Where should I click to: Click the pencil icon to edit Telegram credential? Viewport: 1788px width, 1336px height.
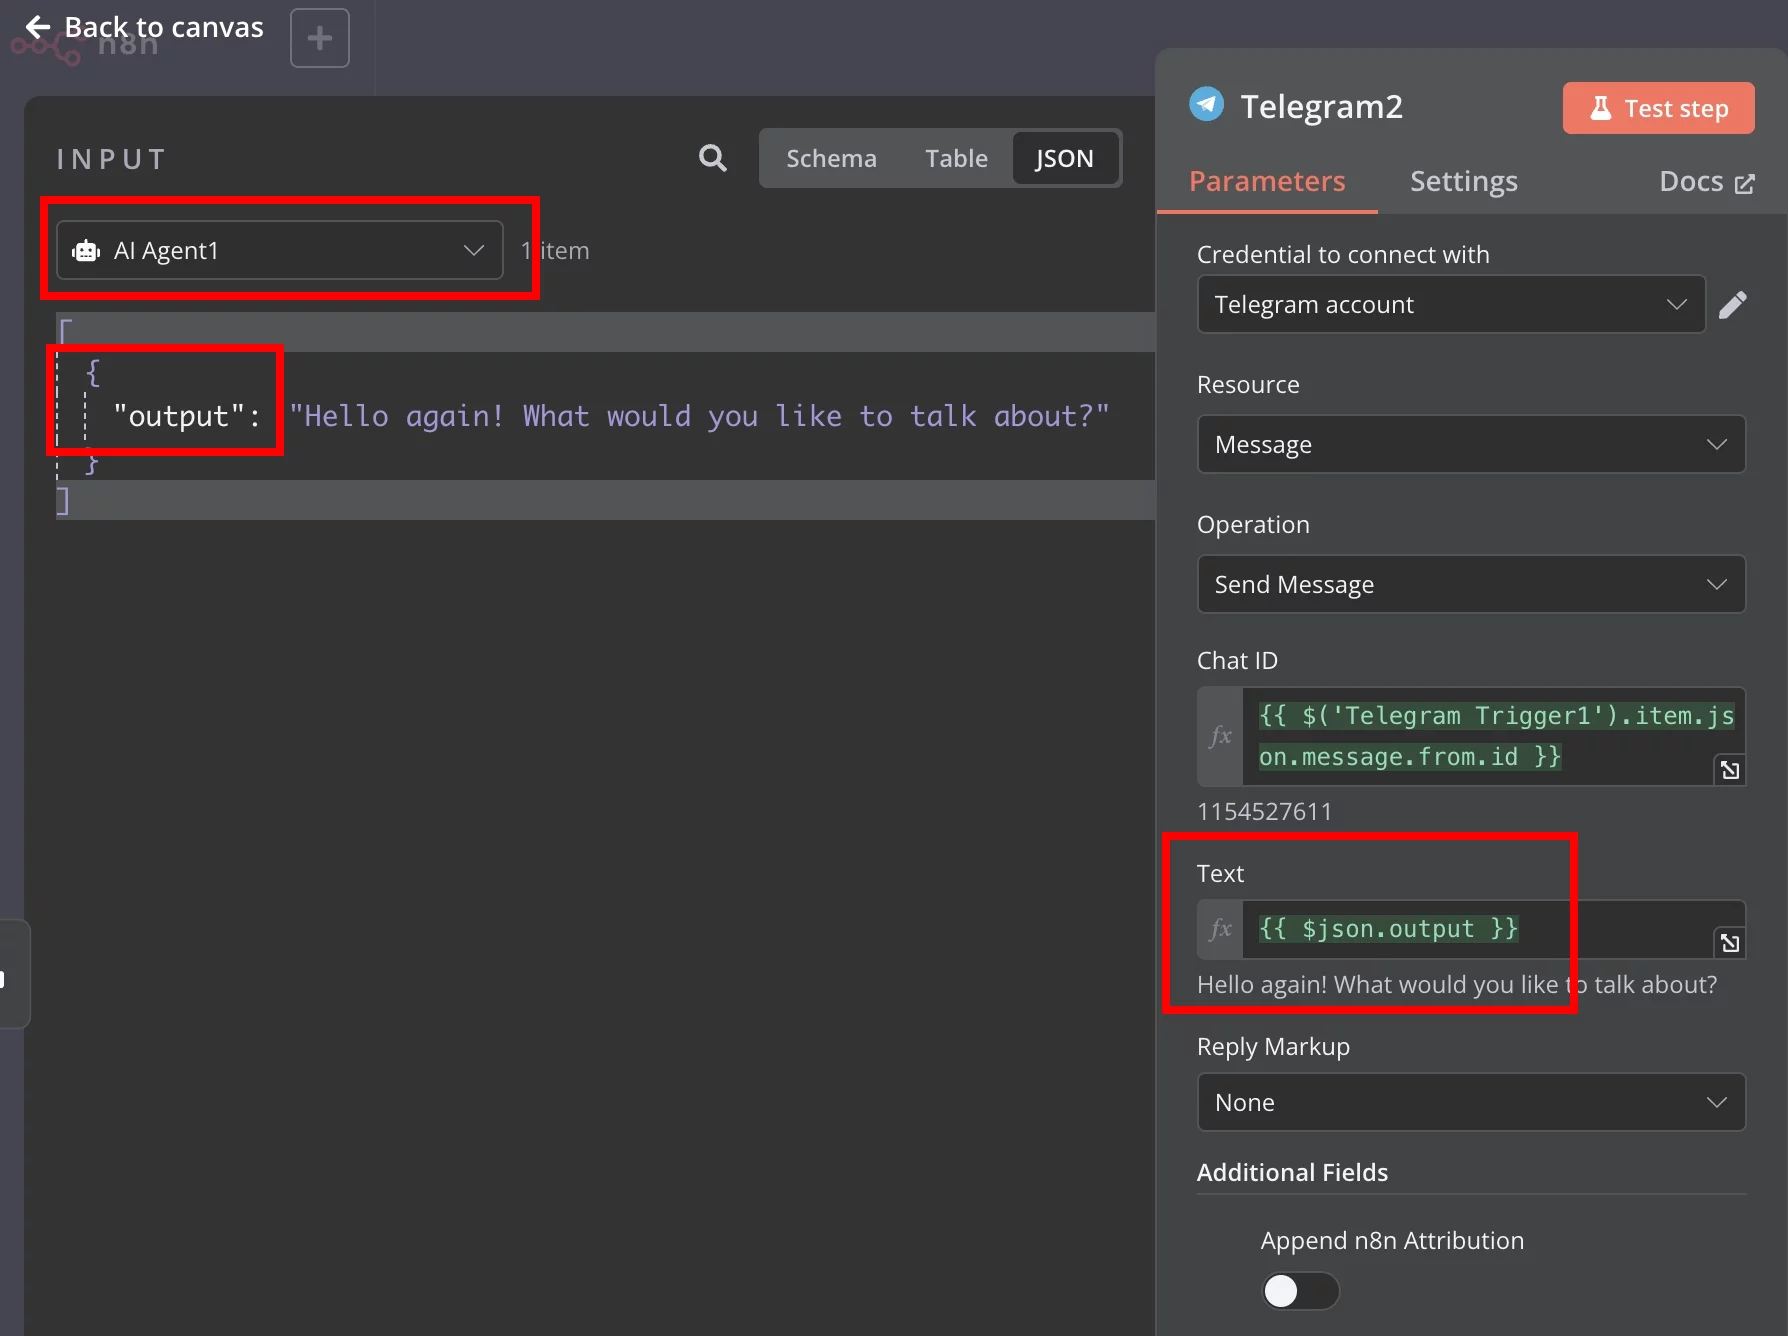(x=1733, y=305)
